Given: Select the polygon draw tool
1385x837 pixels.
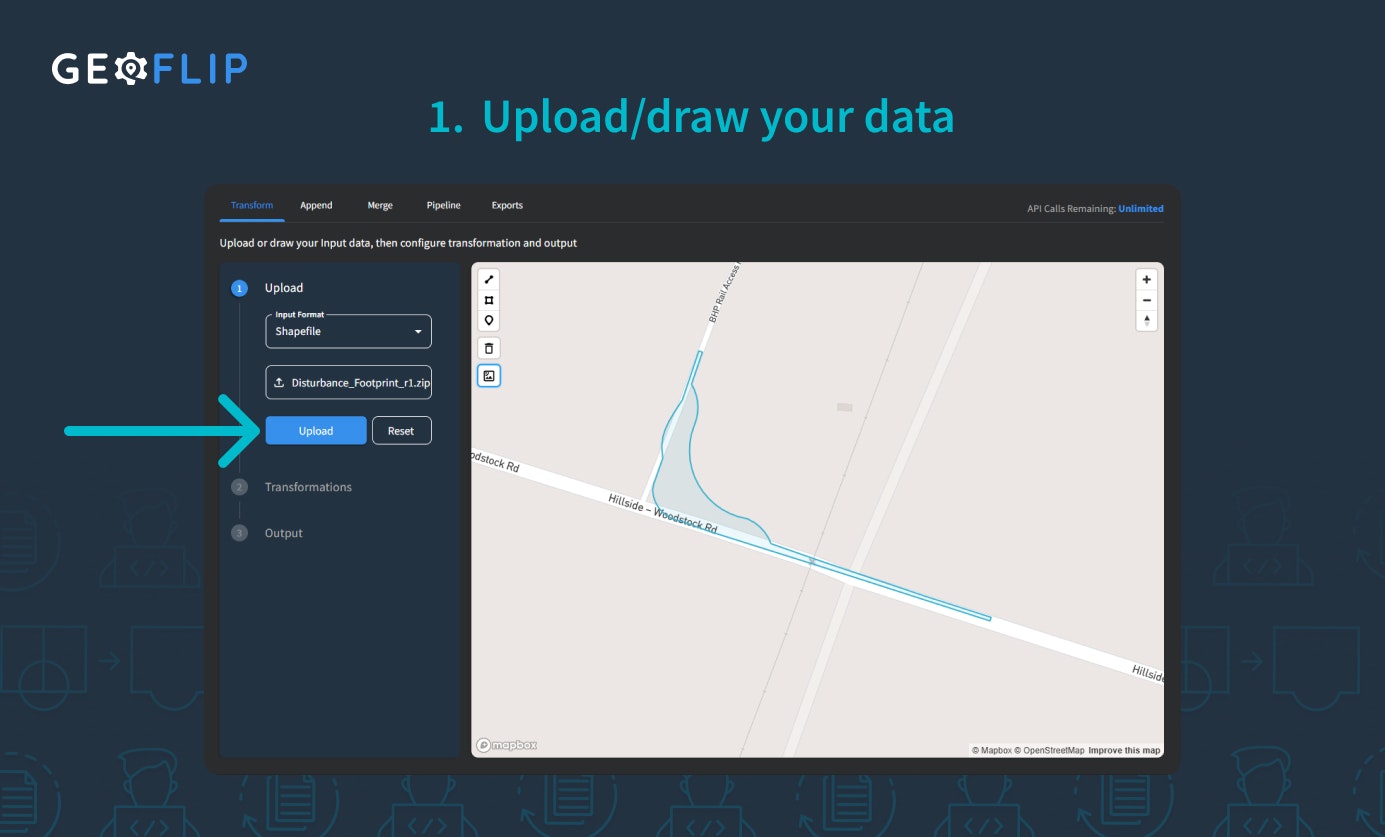Looking at the screenshot, I should [x=489, y=300].
